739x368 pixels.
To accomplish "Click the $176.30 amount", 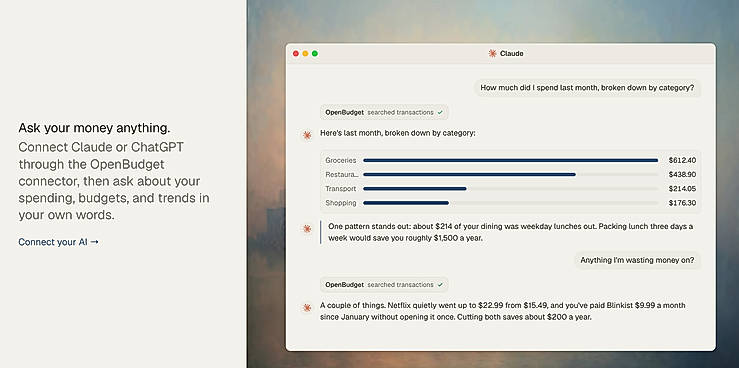I will 682,203.
